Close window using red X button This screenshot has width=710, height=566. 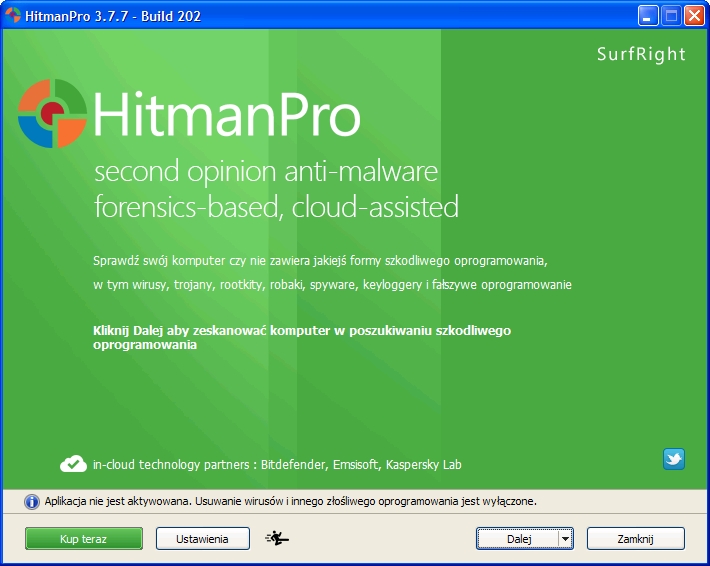[x=694, y=15]
